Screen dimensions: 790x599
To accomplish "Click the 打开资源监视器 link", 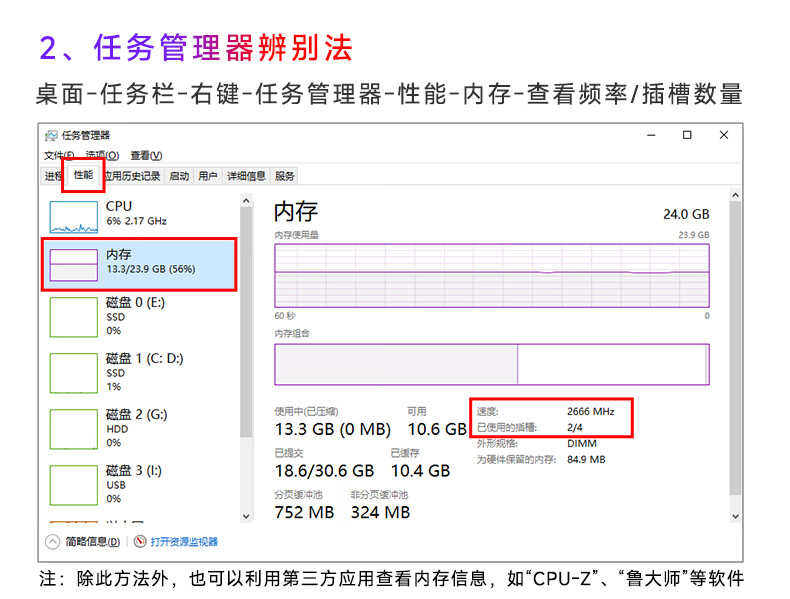I will 184,542.
